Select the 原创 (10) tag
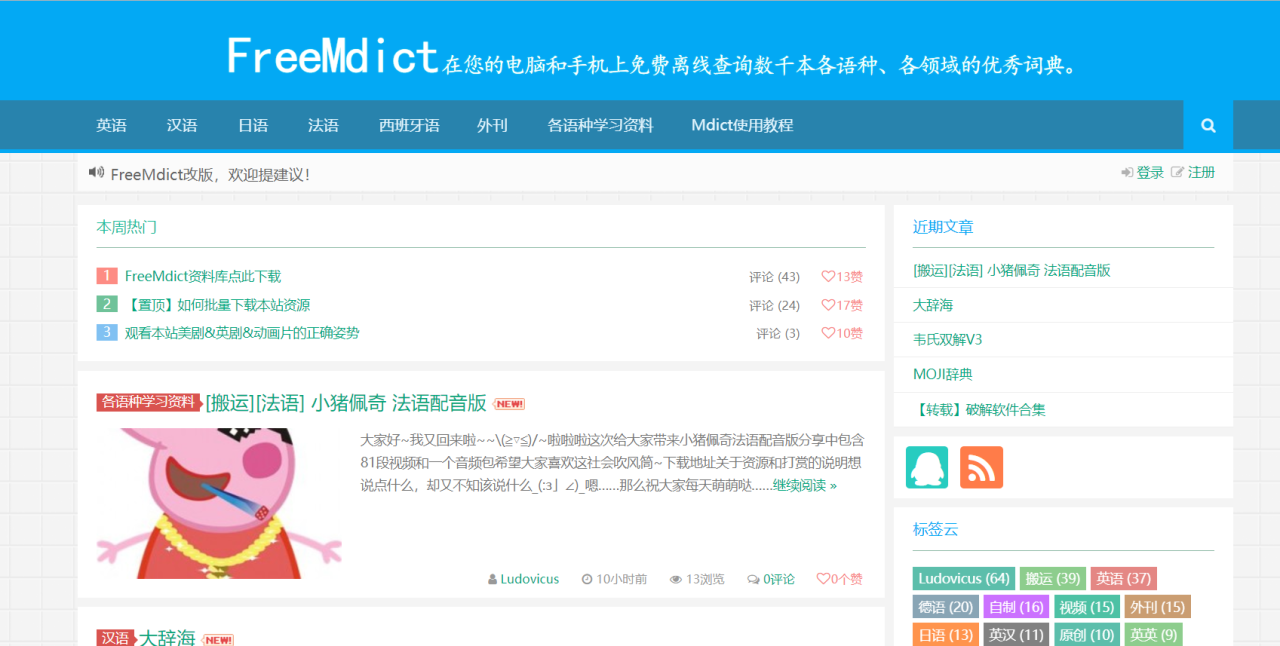1280x646 pixels. (x=1087, y=635)
